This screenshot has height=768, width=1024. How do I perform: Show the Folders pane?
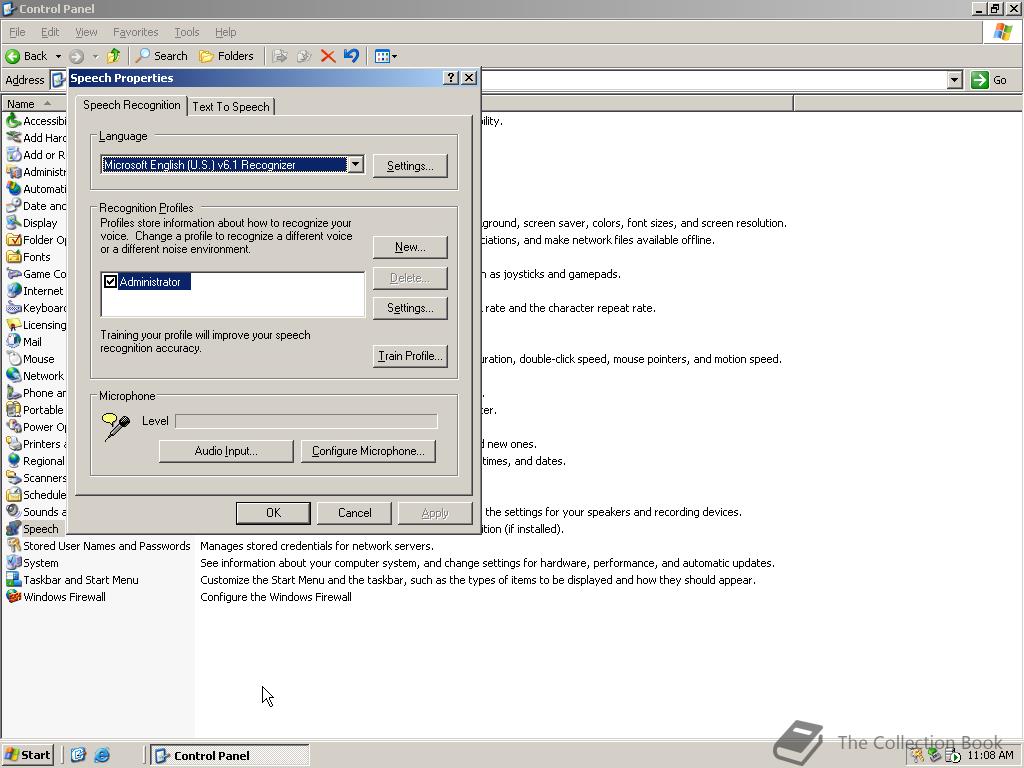tap(226, 56)
